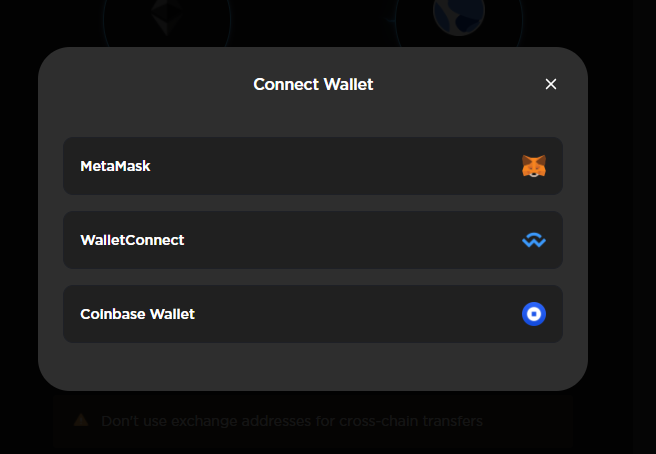This screenshot has width=656, height=454.
Task: Click the blue WalletConnect wave icon
Action: point(534,240)
